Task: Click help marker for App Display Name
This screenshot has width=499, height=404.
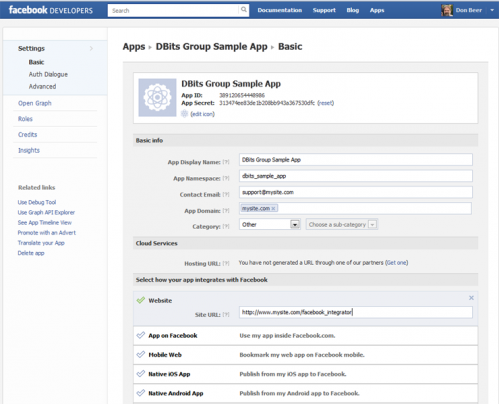Action: click(x=226, y=162)
